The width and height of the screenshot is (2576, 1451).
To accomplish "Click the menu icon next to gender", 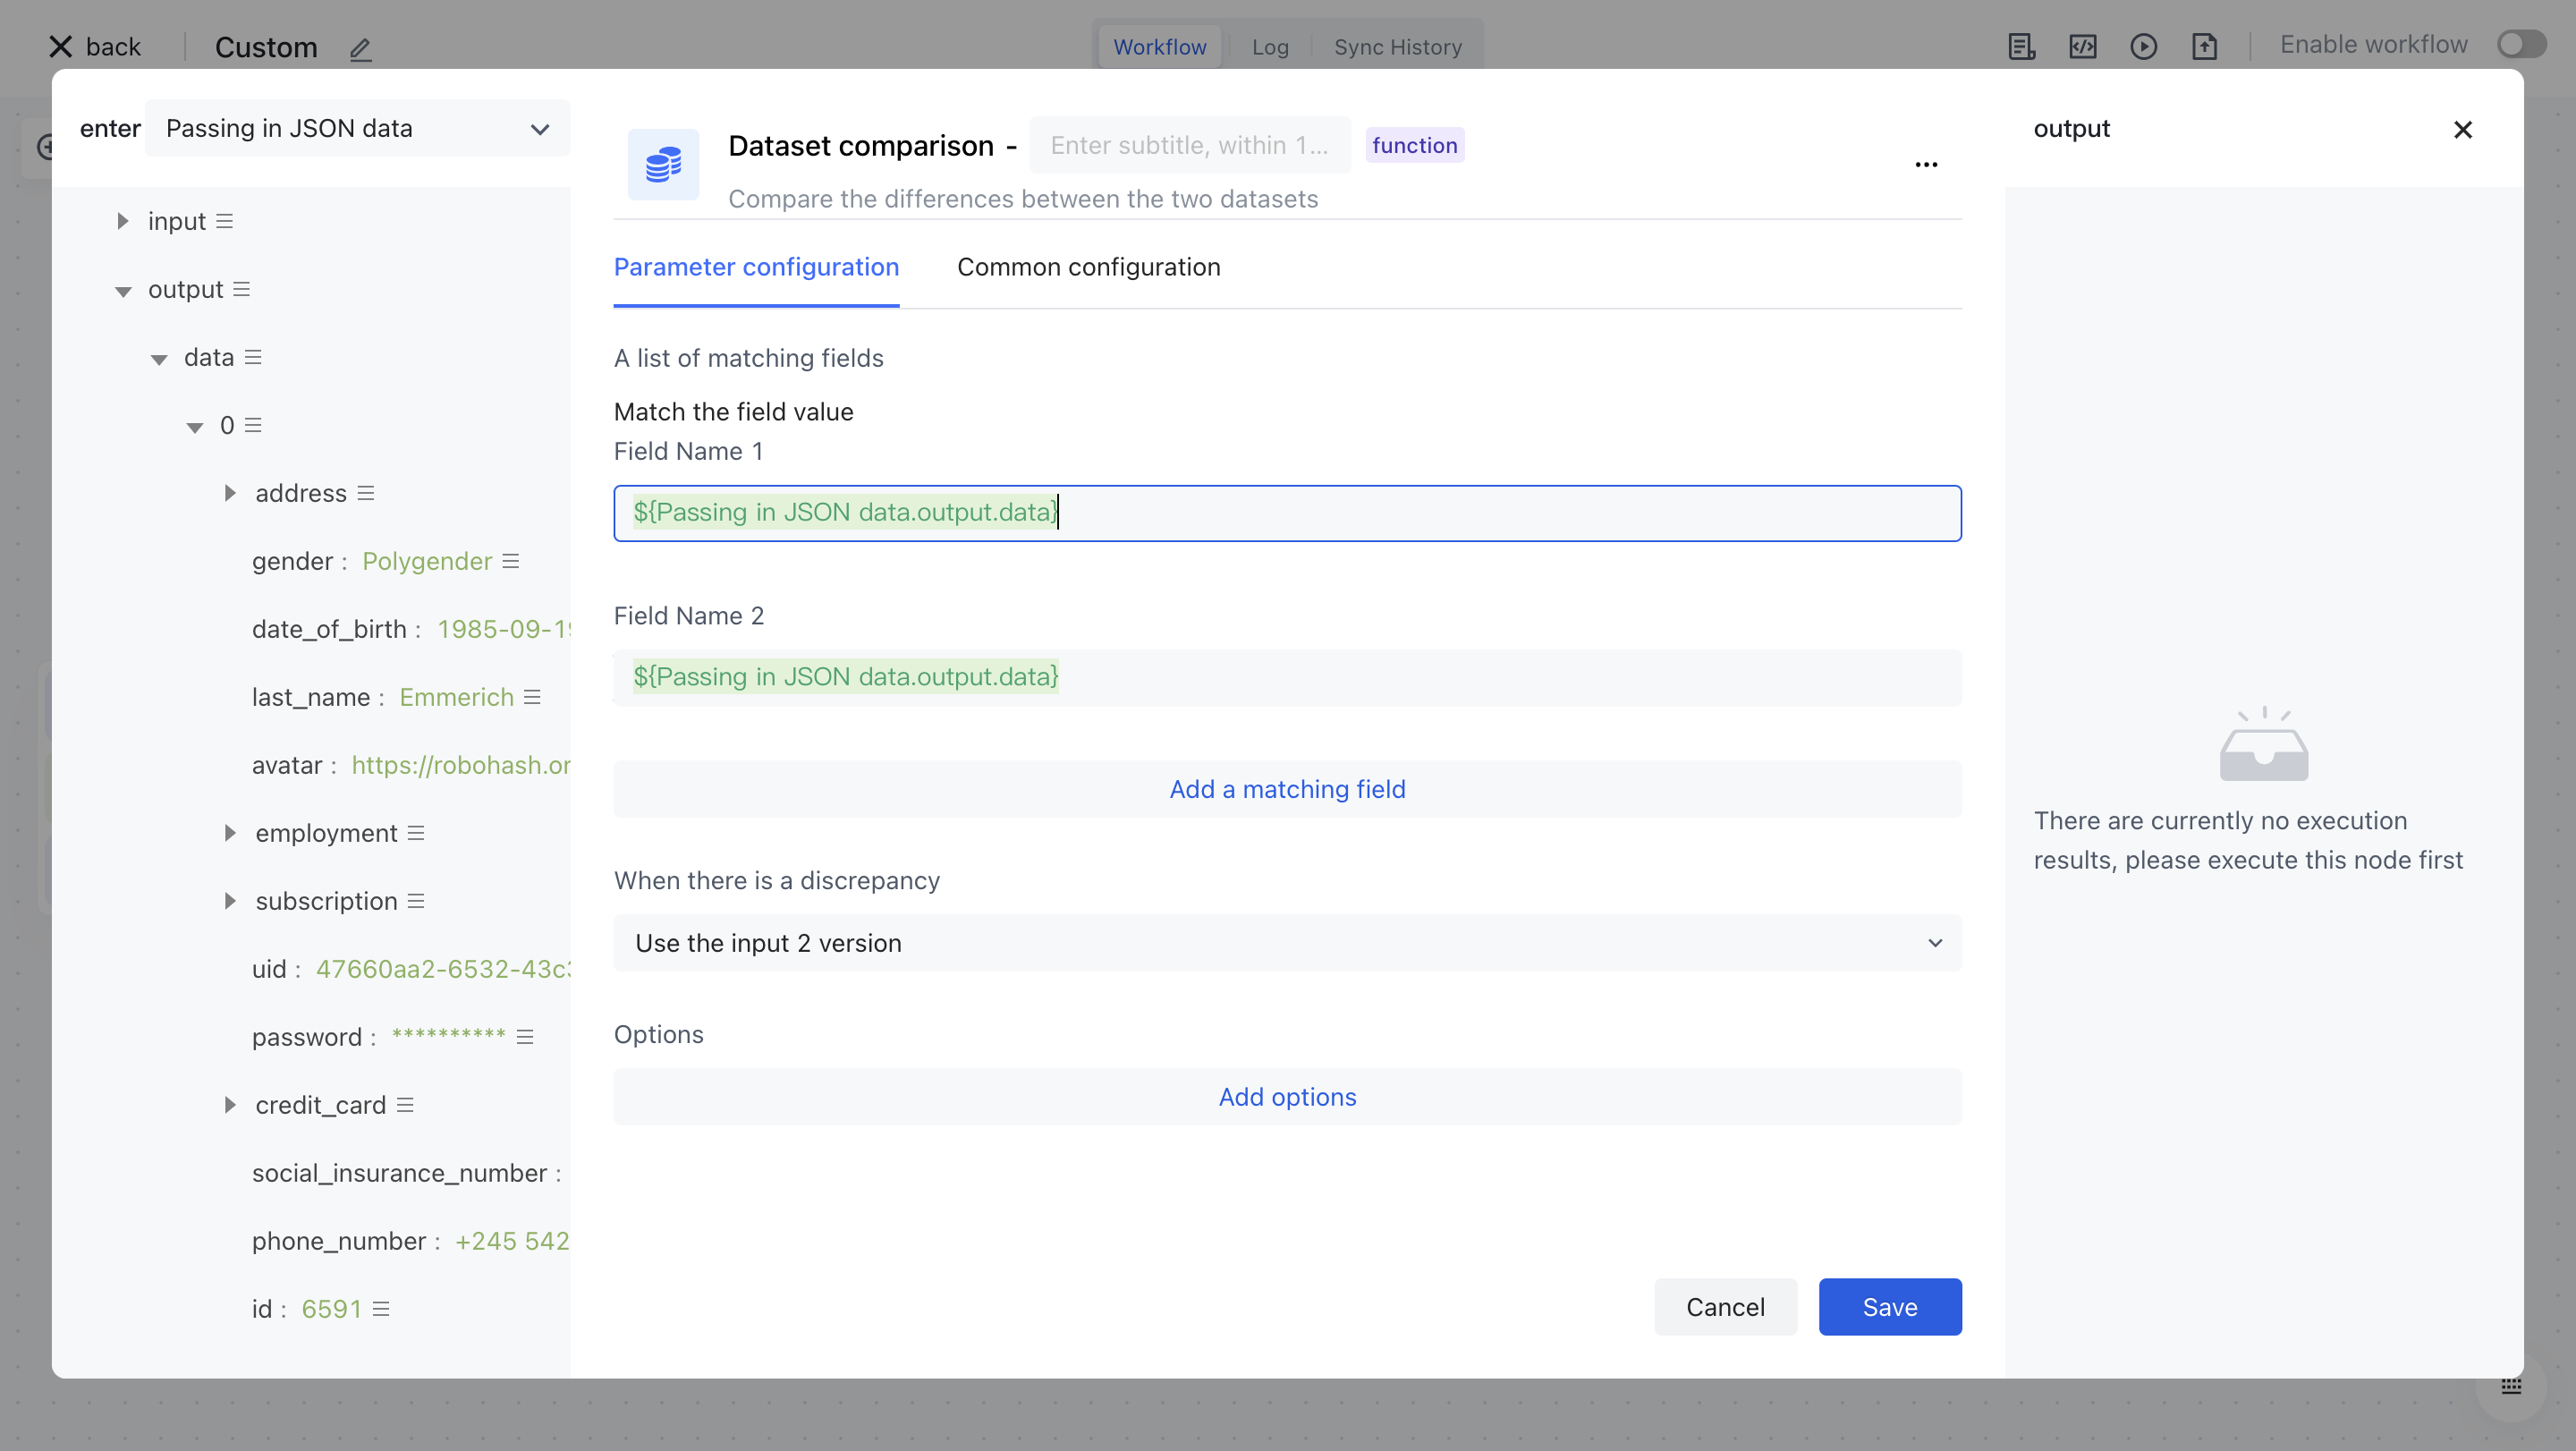I will pyautogui.click(x=511, y=561).
